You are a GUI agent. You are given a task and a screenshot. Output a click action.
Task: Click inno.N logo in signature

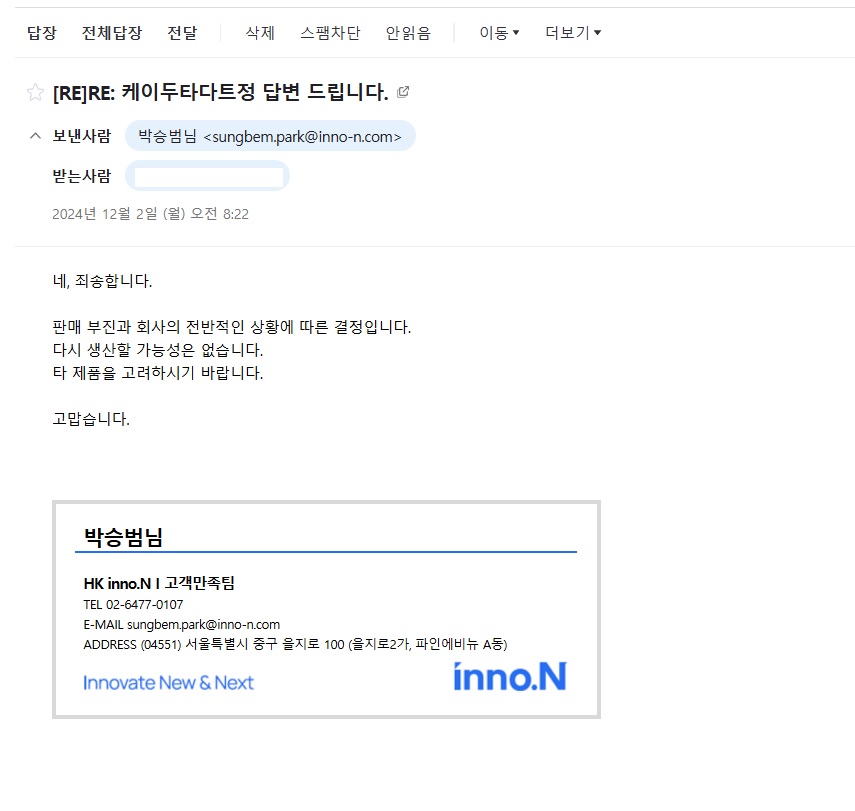(x=510, y=677)
